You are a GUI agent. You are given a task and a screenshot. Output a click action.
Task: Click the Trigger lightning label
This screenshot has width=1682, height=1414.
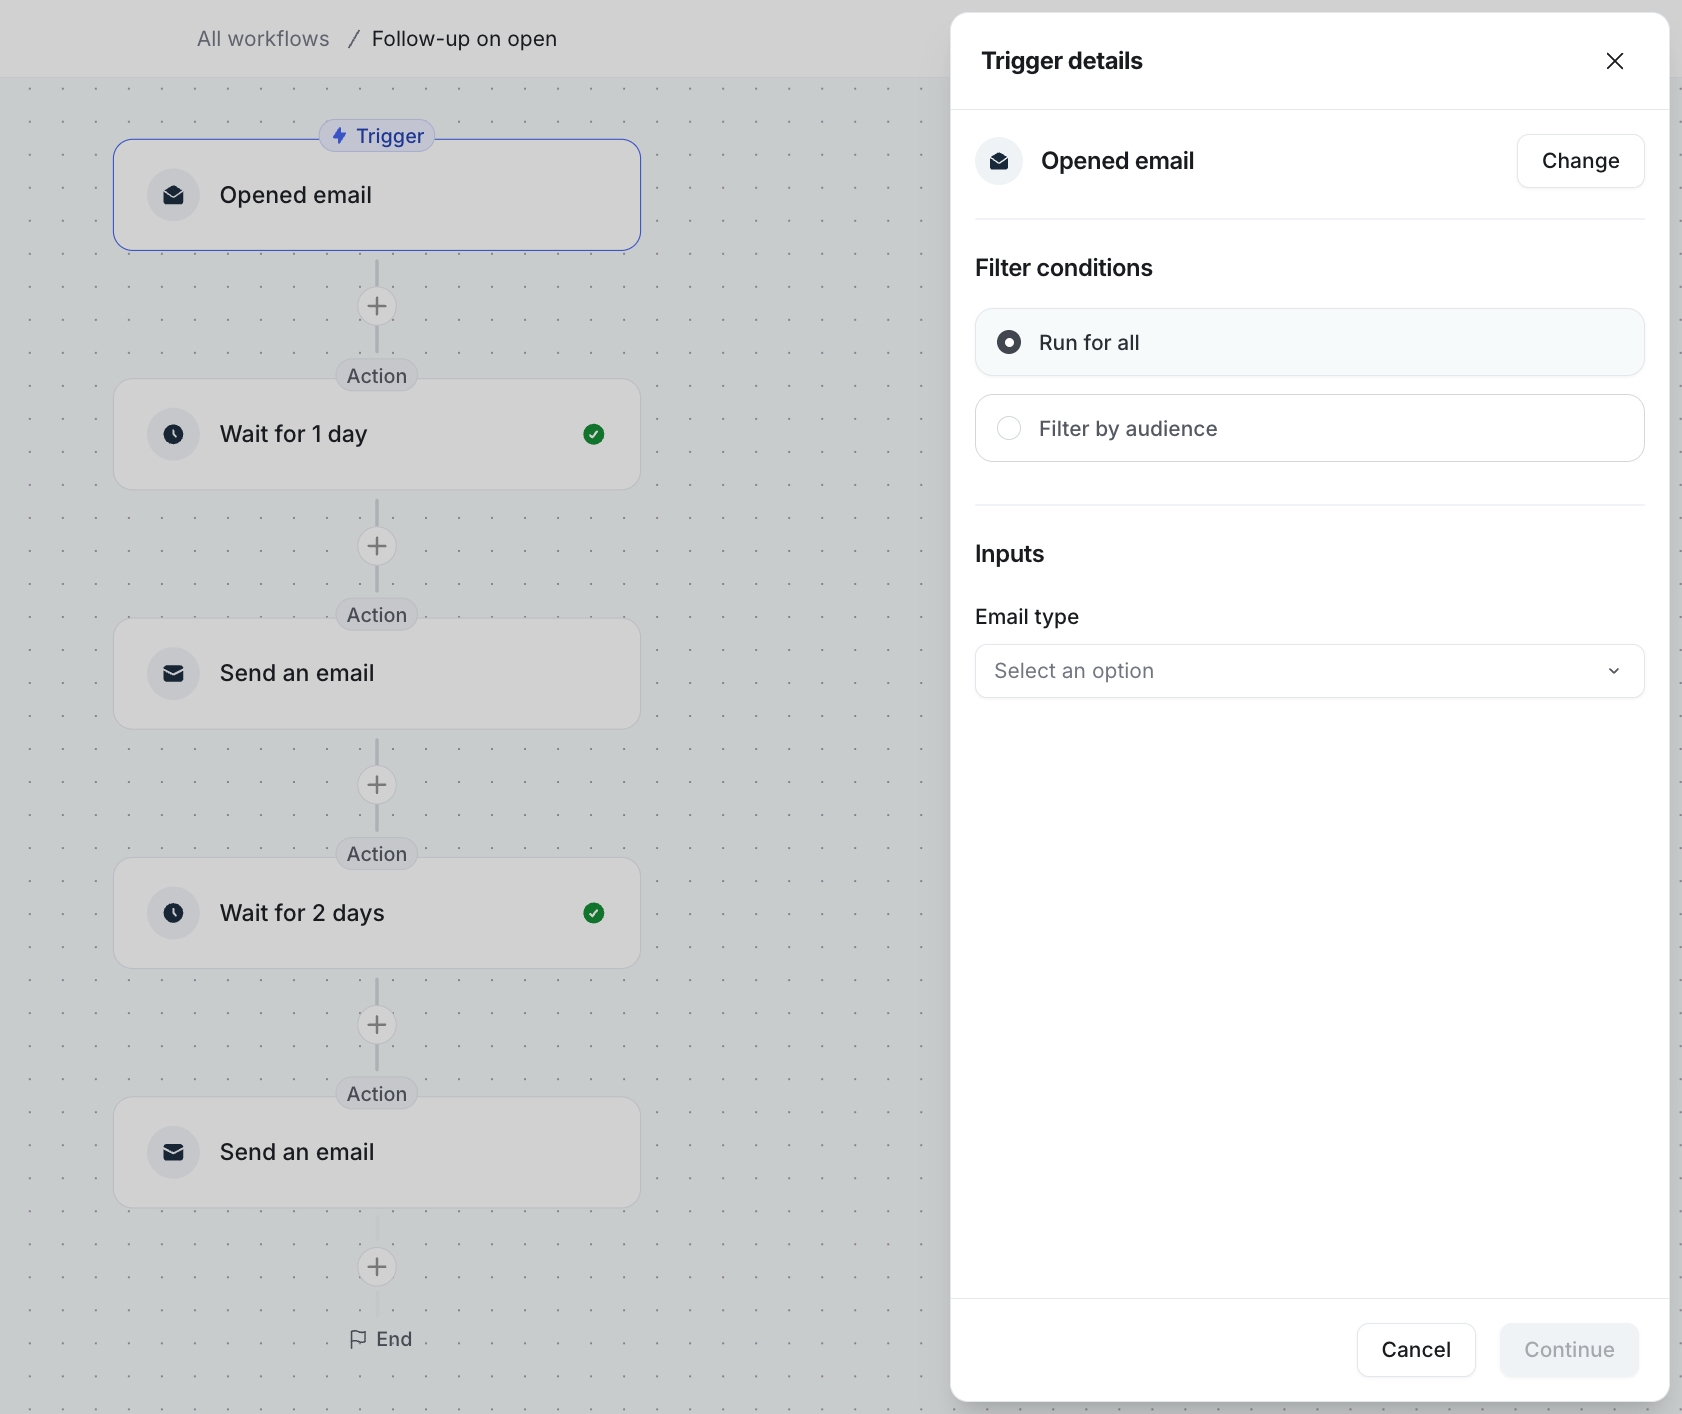coord(377,136)
